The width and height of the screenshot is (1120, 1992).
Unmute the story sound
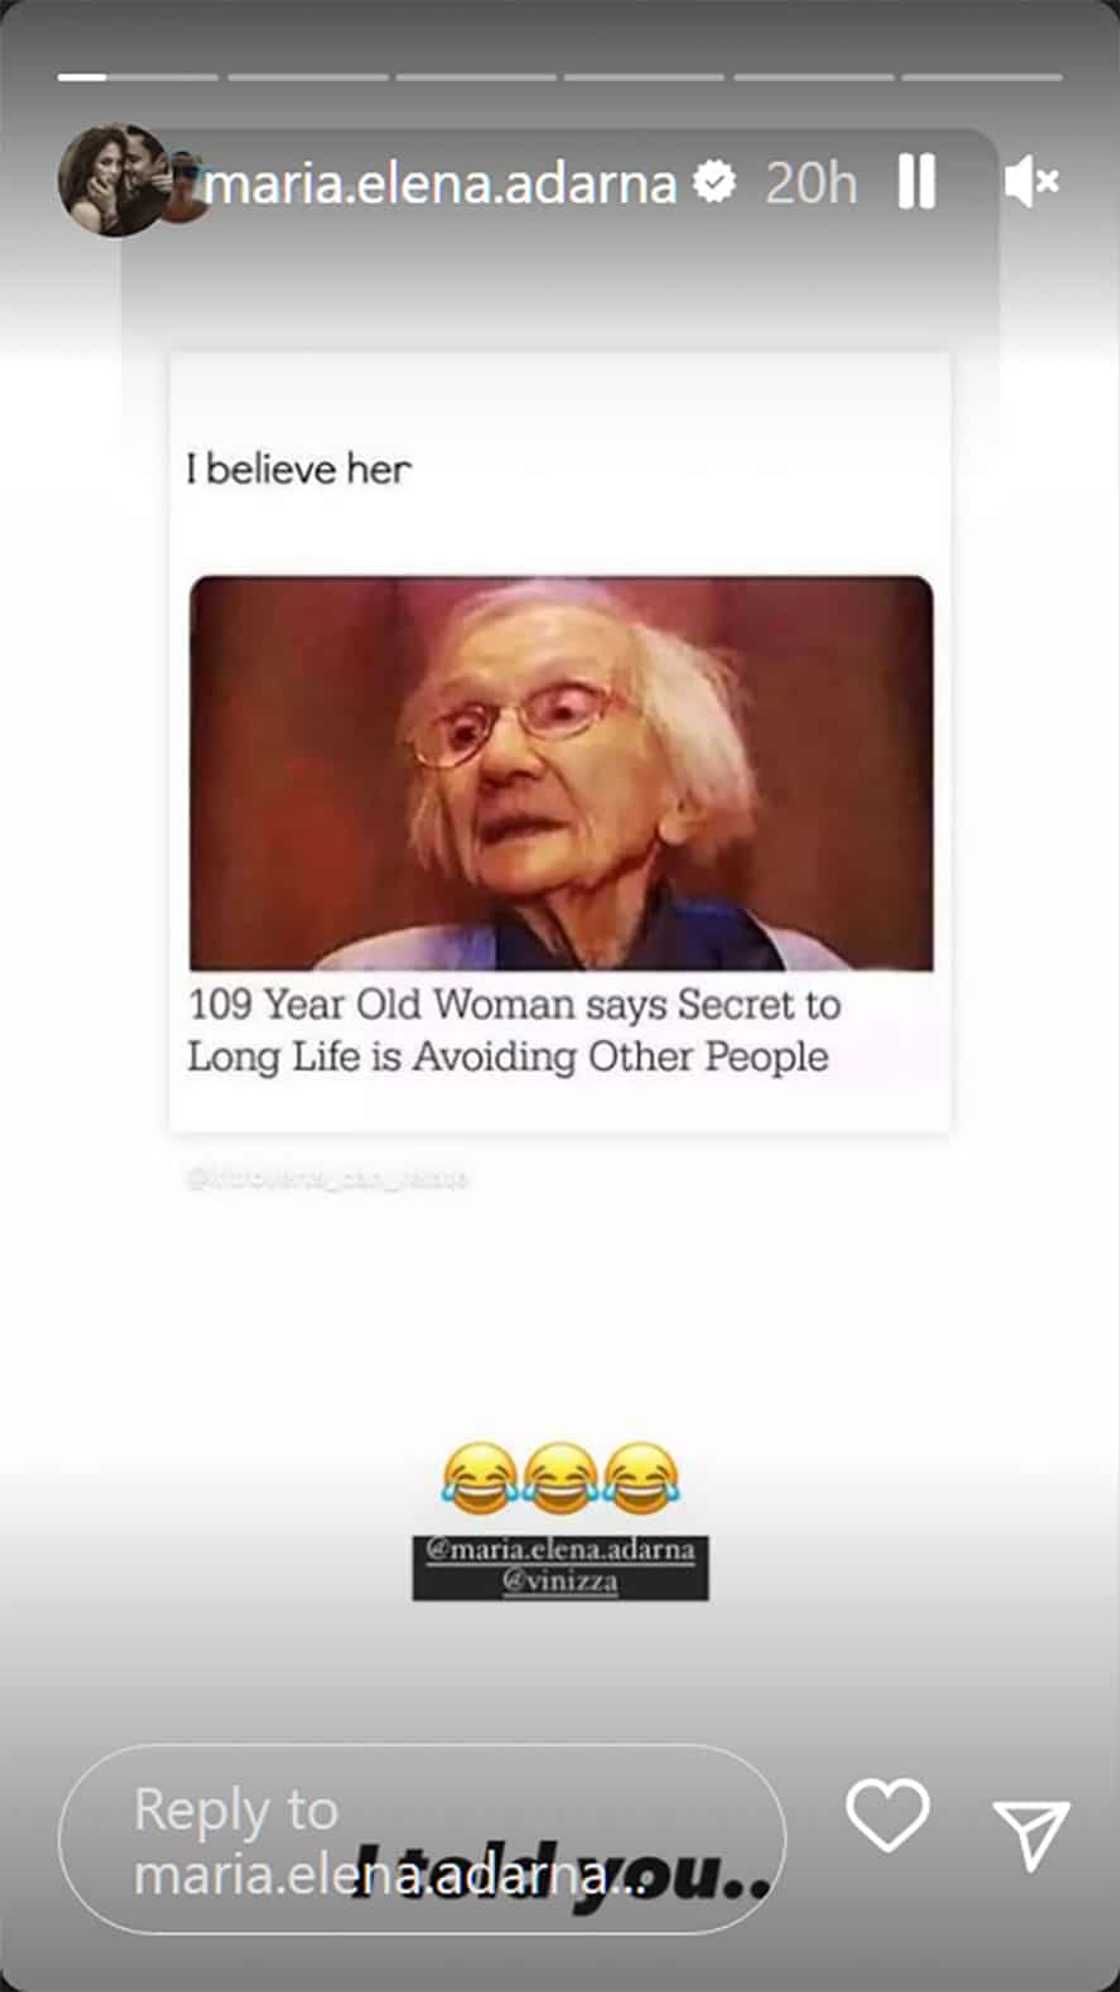(1031, 182)
